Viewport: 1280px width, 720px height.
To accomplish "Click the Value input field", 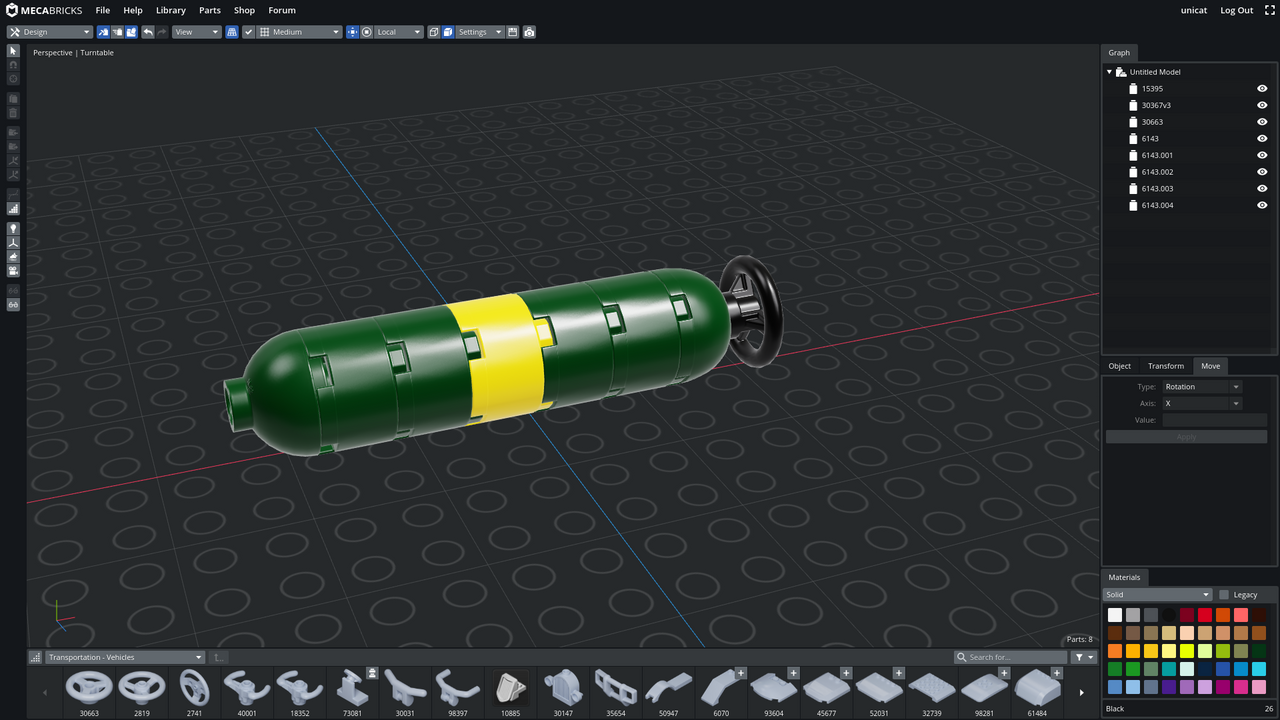I will pos(1214,420).
